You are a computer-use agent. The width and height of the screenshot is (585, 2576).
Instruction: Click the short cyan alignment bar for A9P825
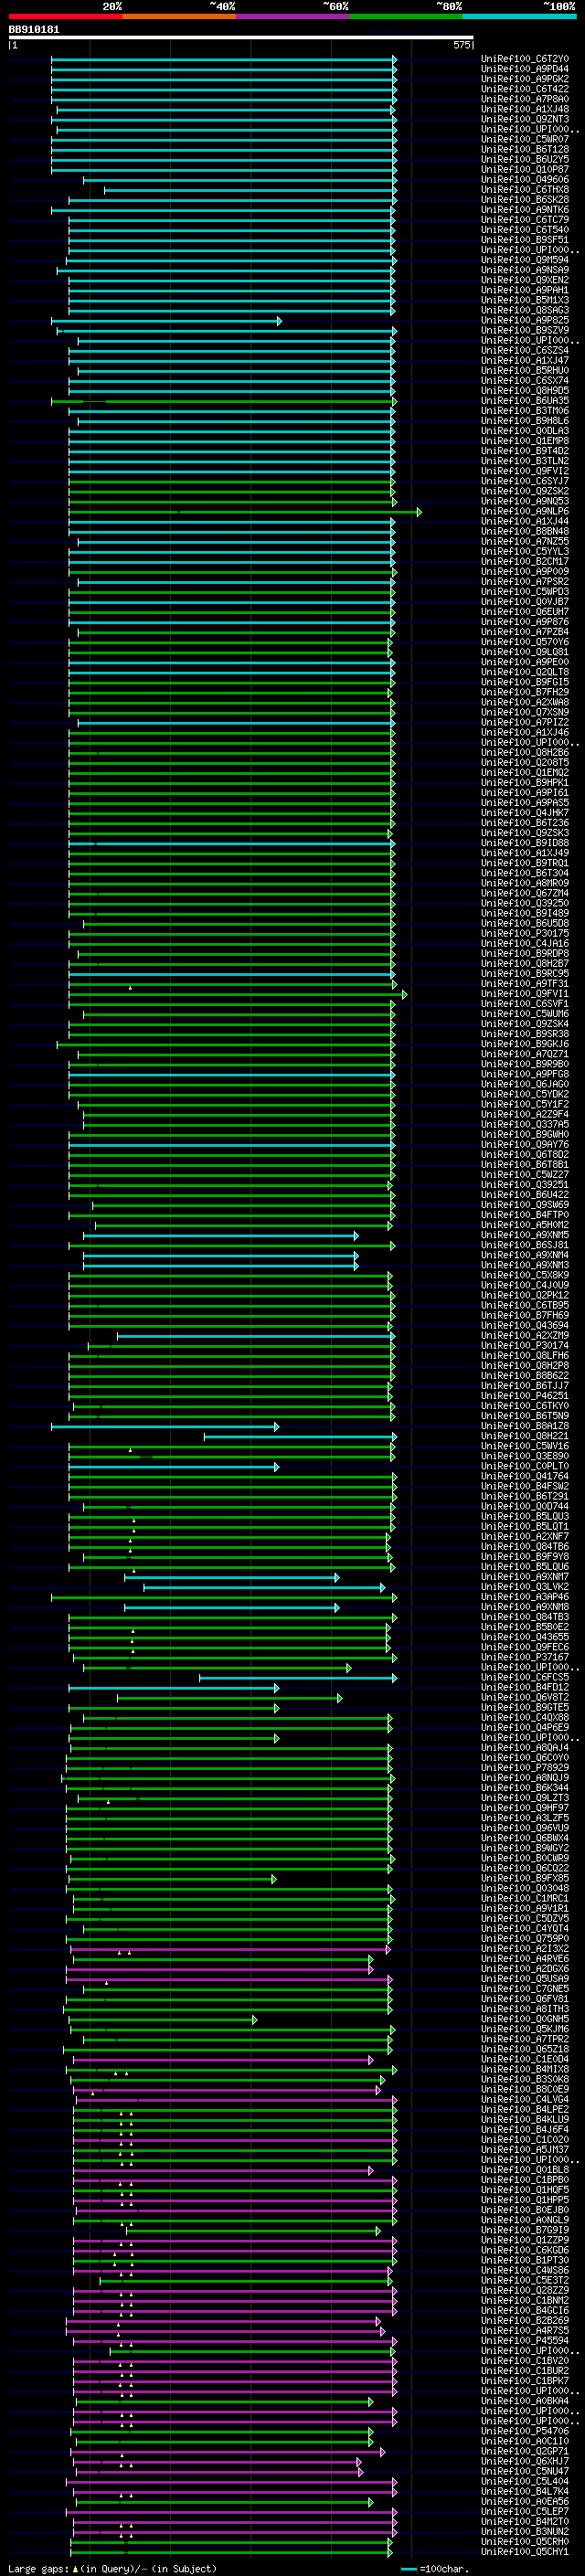click(x=166, y=321)
